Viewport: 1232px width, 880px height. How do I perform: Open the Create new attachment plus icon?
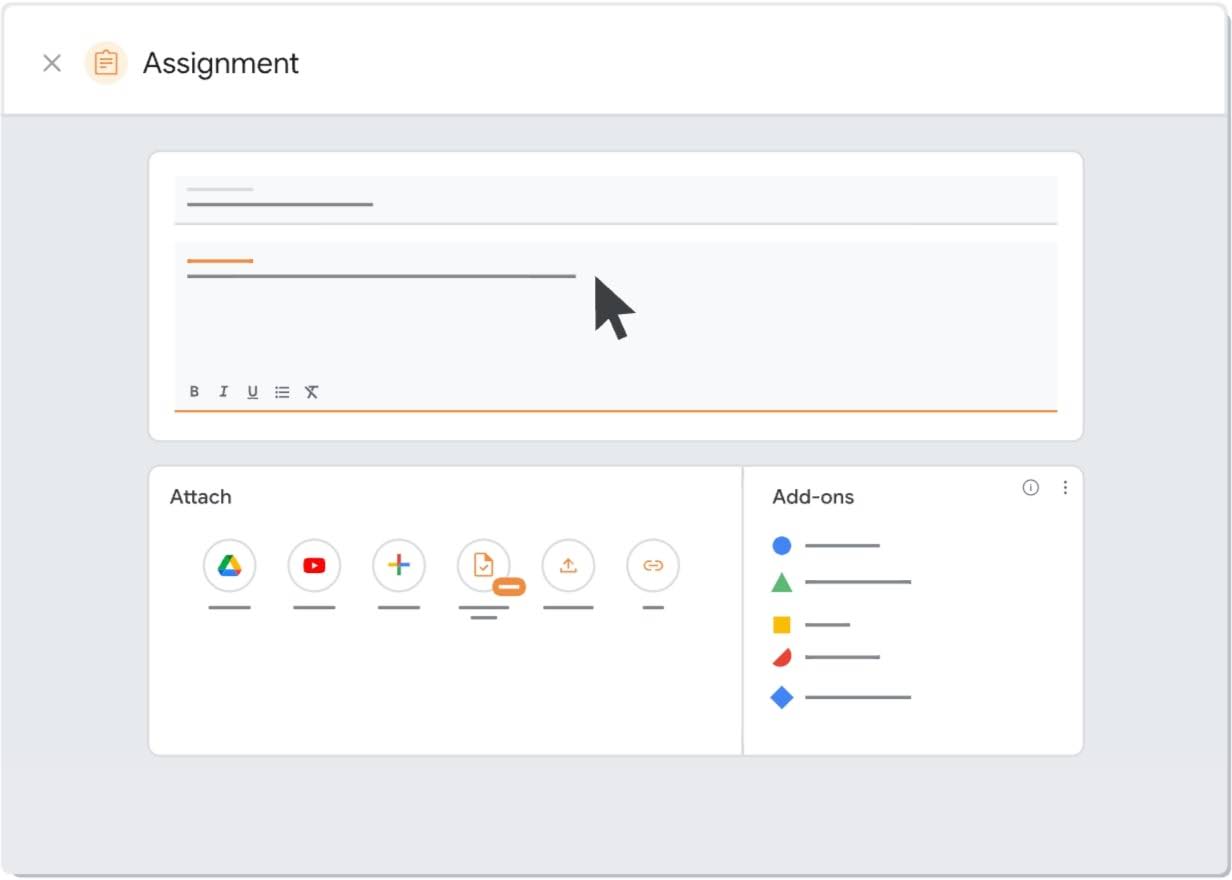coord(399,566)
